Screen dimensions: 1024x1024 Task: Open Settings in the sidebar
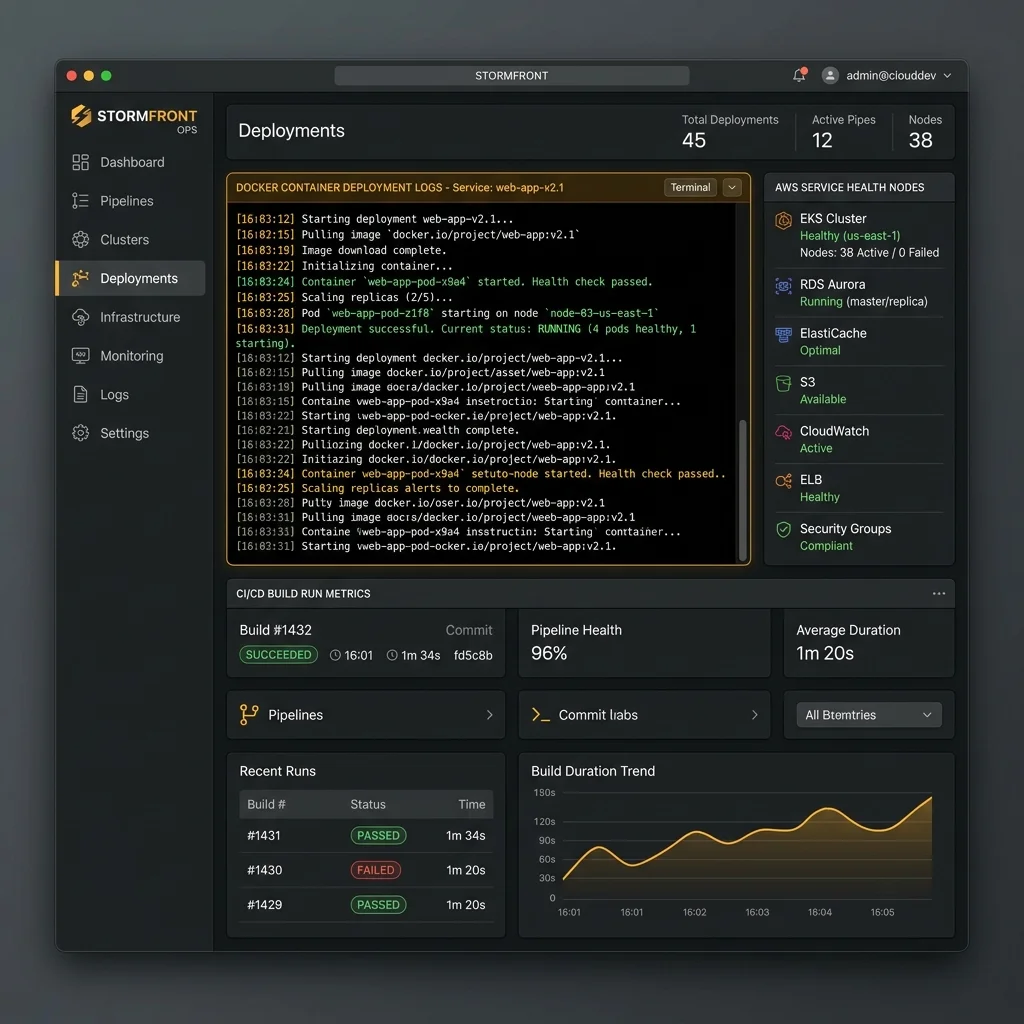pyautogui.click(x=131, y=433)
